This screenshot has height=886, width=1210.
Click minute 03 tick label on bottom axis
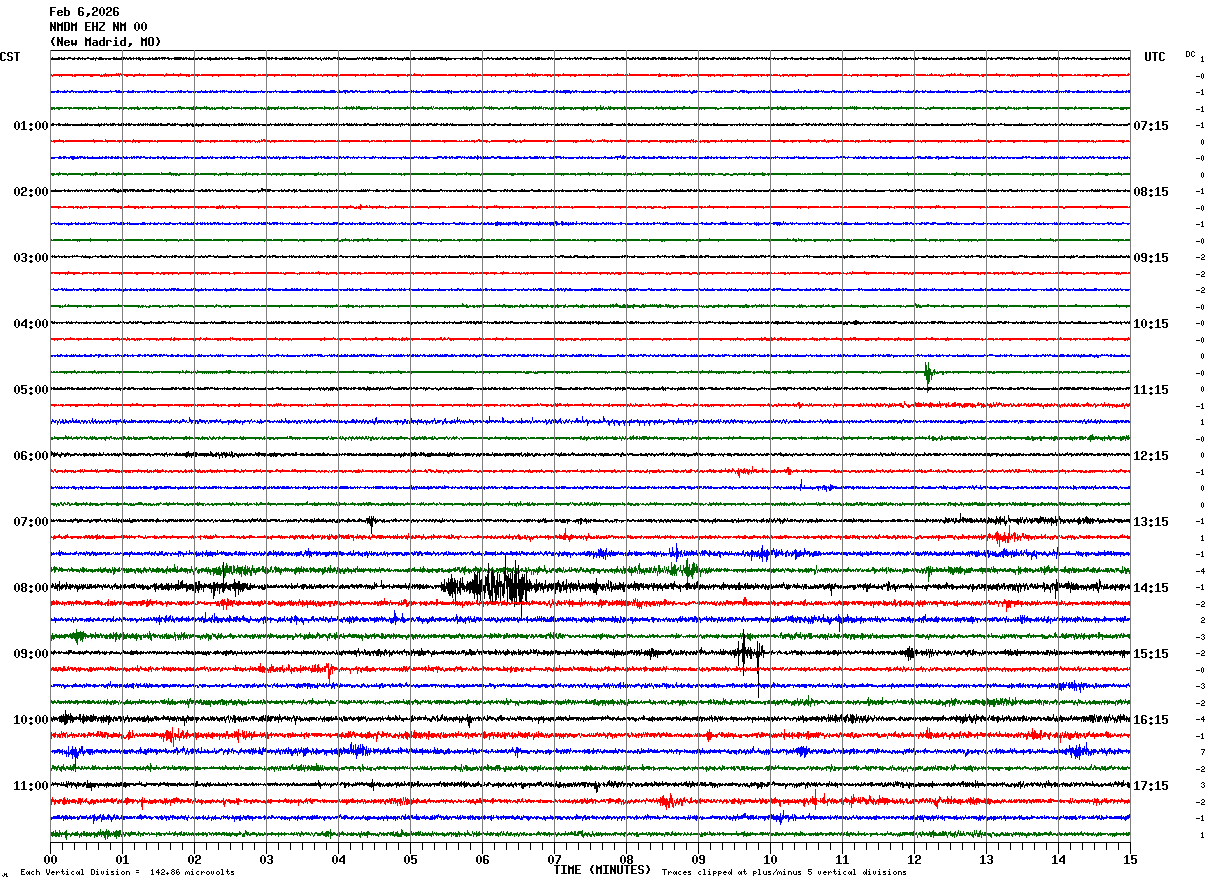click(266, 859)
